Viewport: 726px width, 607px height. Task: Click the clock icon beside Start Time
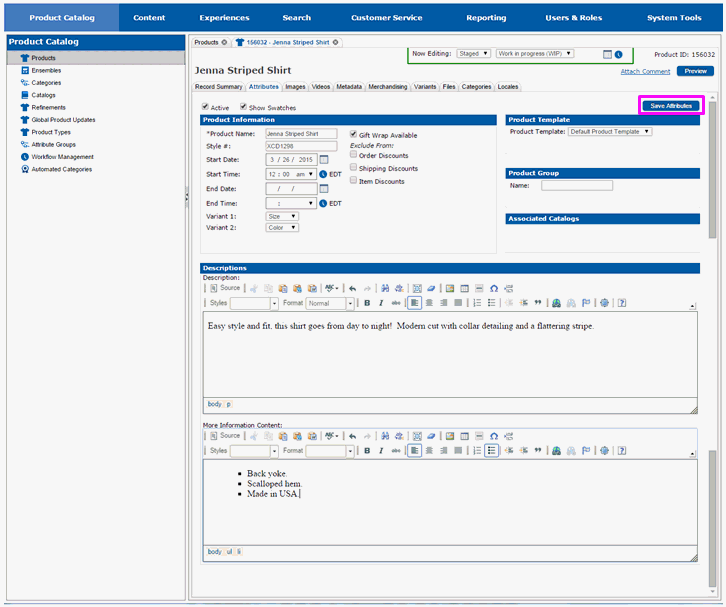click(323, 174)
